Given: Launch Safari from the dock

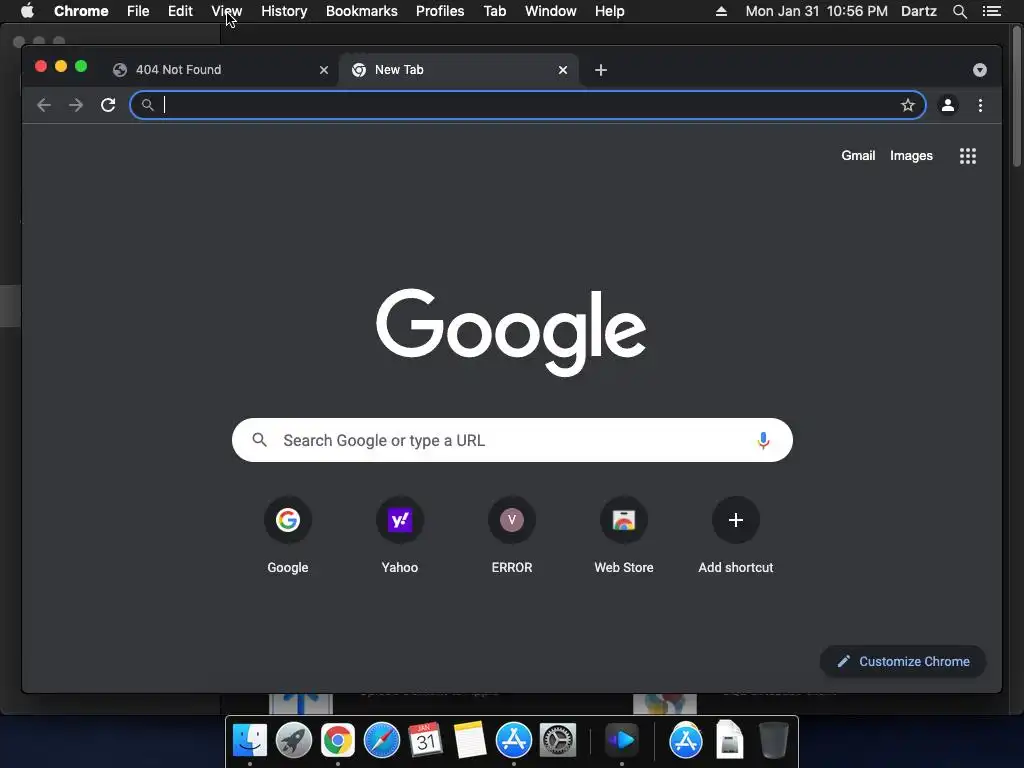Looking at the screenshot, I should [x=381, y=740].
